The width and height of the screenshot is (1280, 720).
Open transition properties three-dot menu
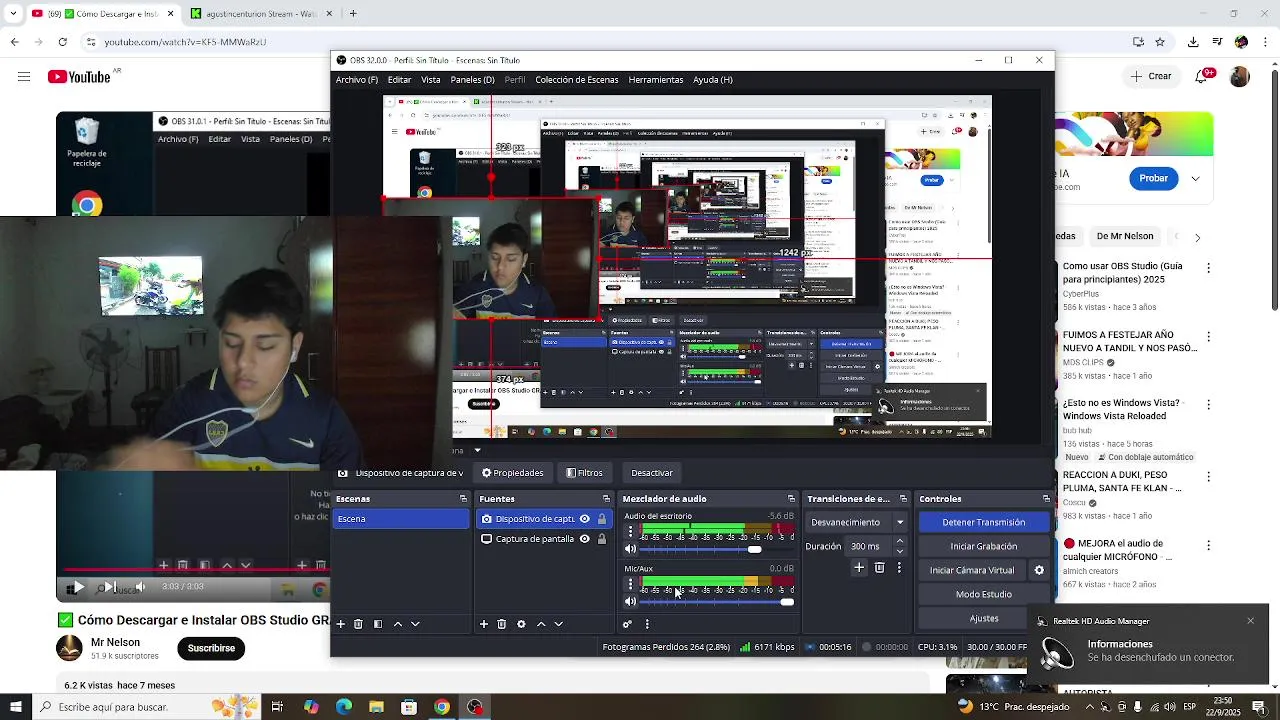[899, 568]
